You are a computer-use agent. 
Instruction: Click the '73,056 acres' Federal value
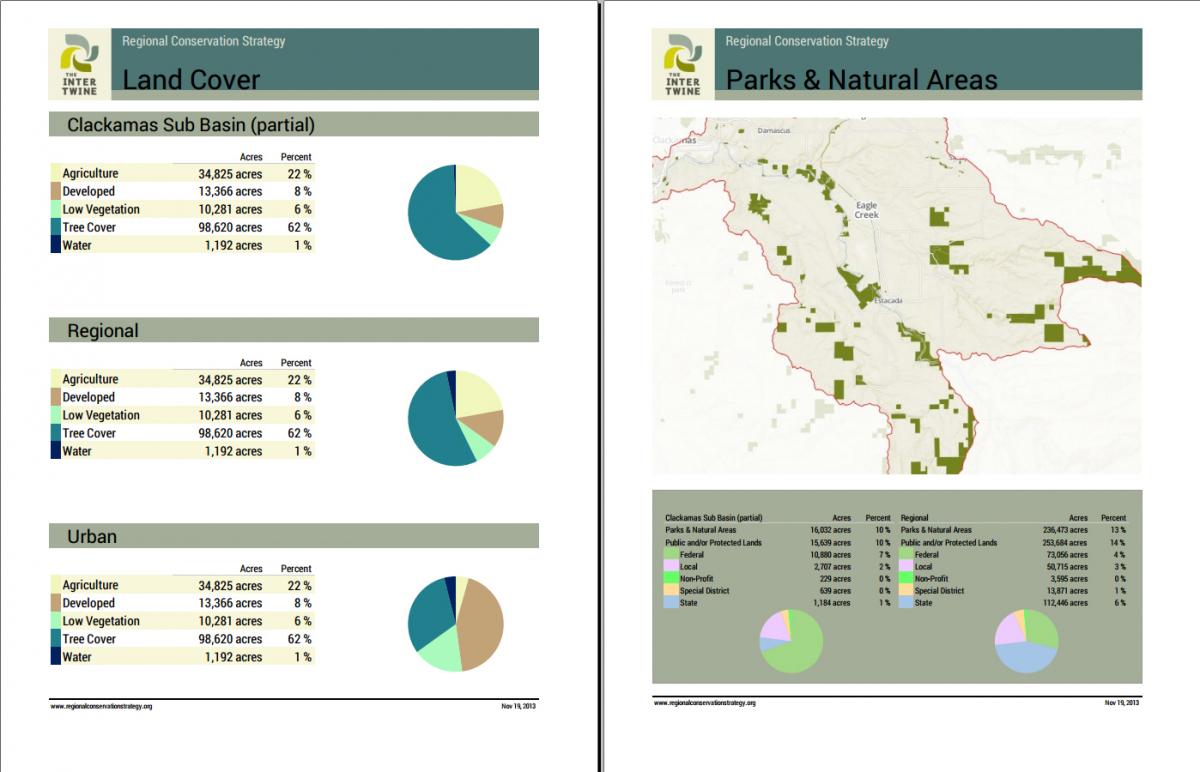click(1066, 554)
